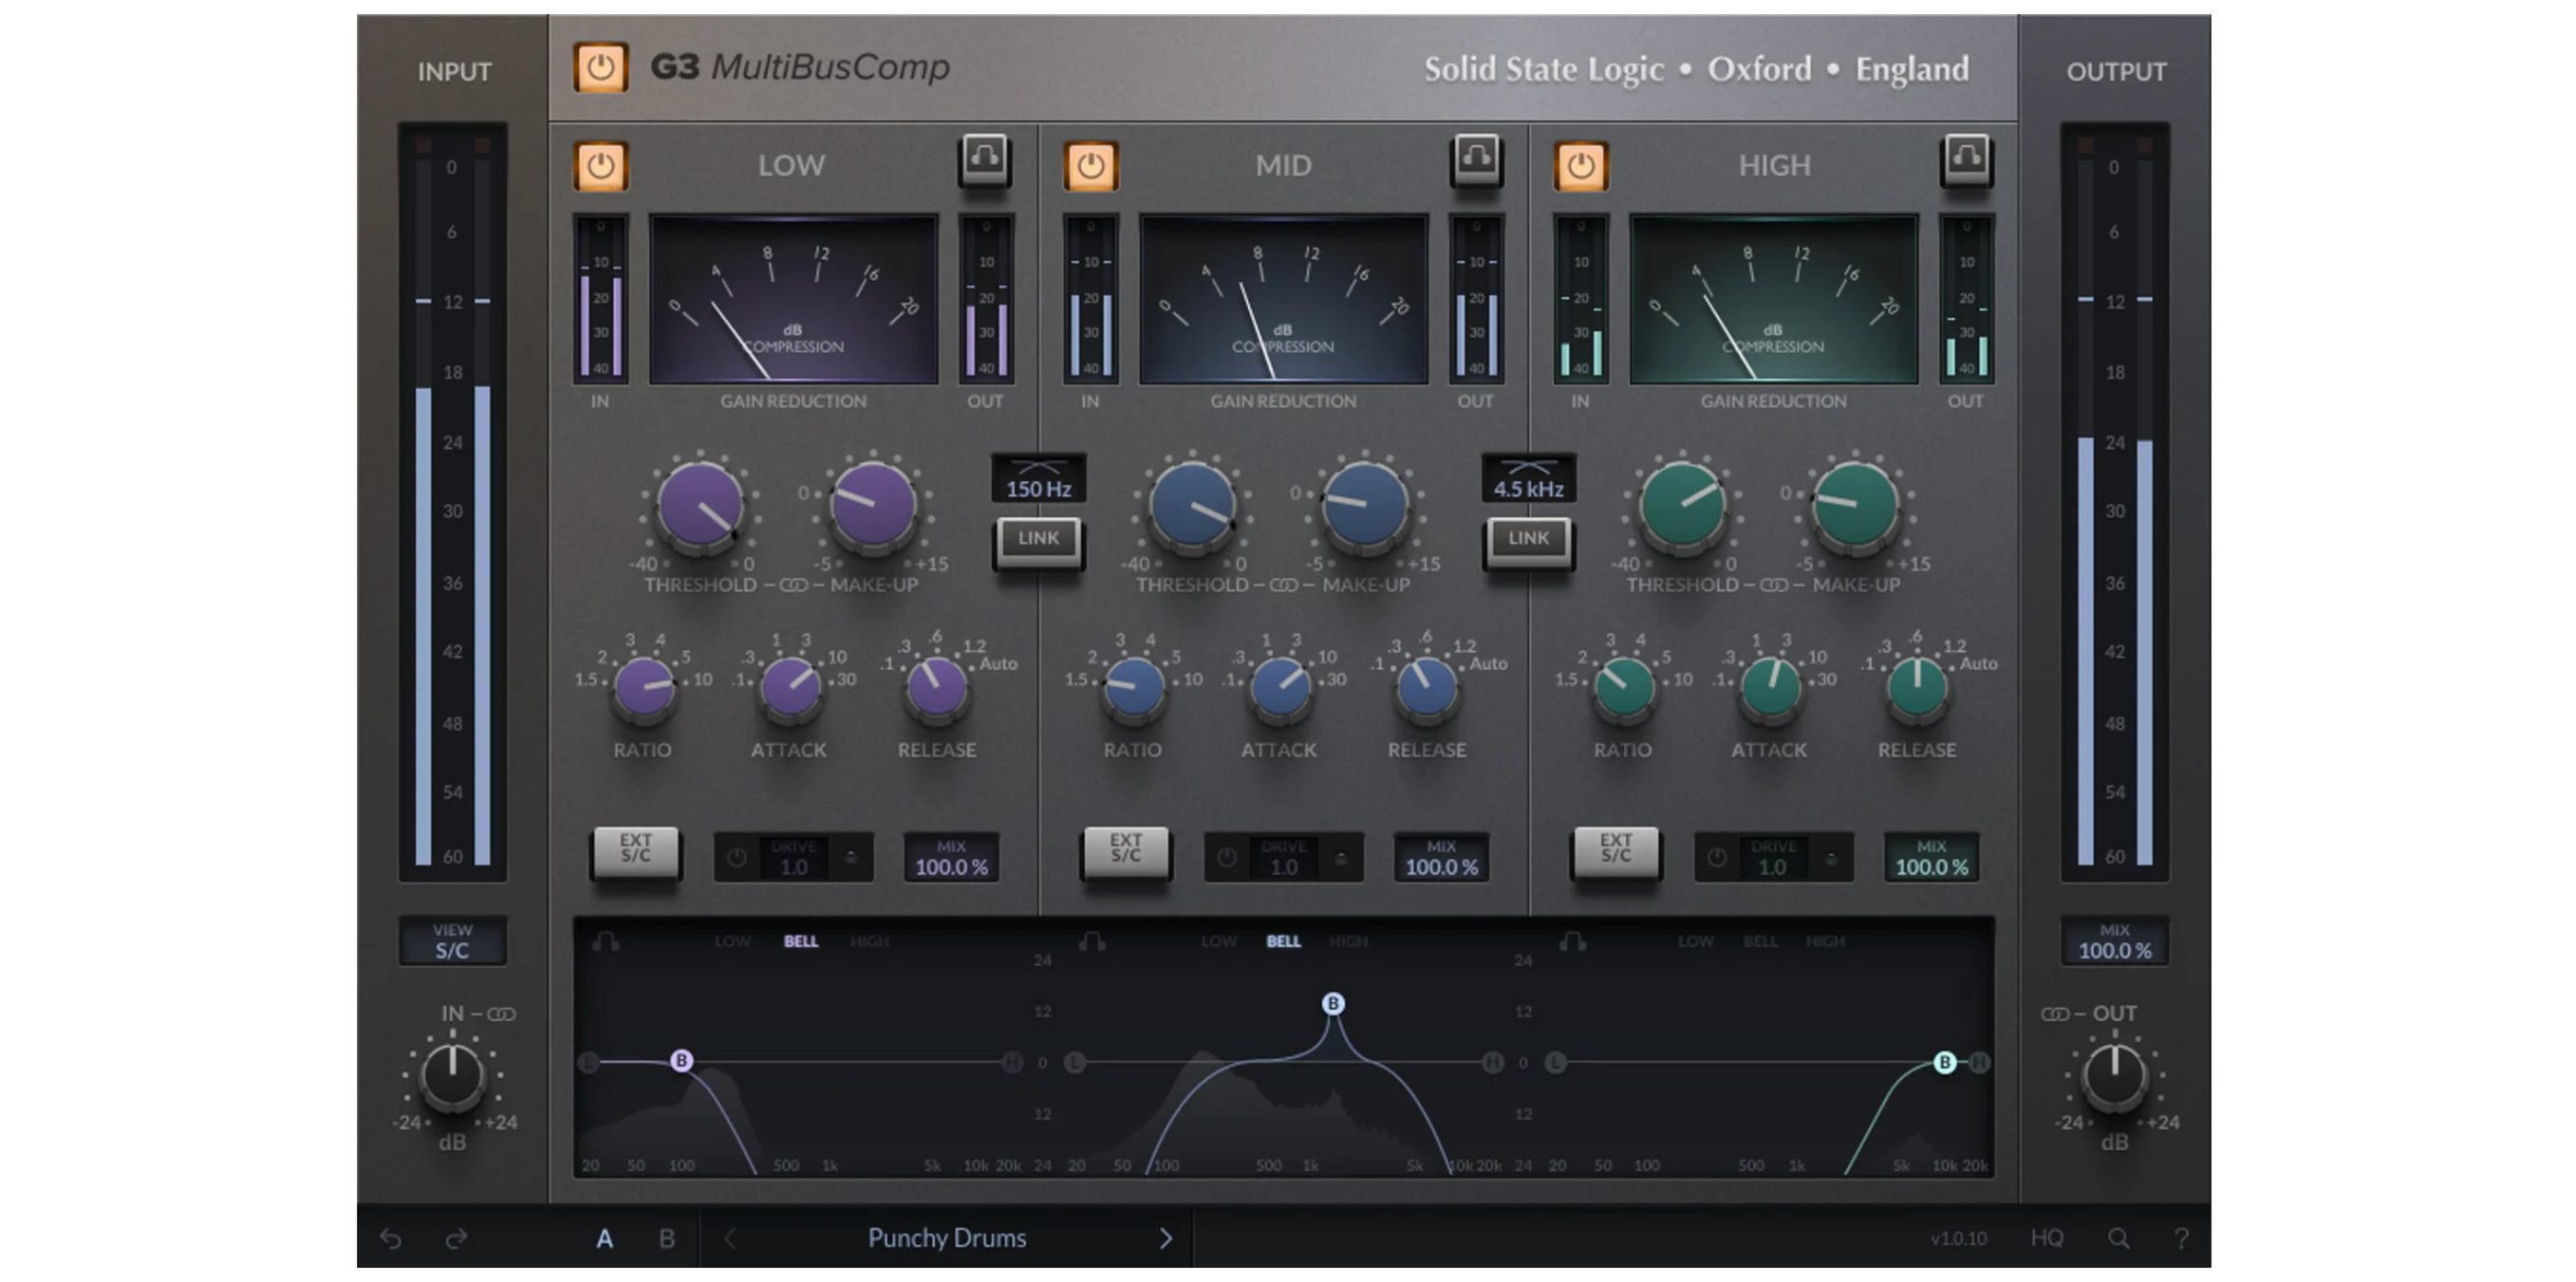Select BELL filter type in the MID sidechain EQ

click(1284, 941)
